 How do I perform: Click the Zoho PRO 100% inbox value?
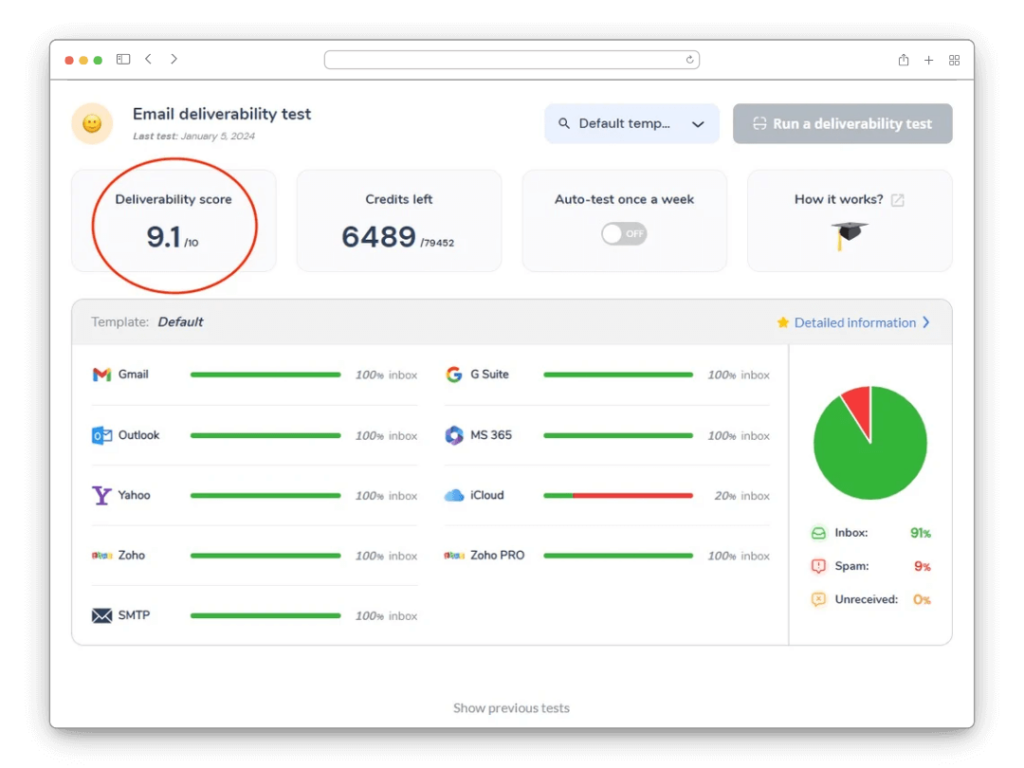739,556
